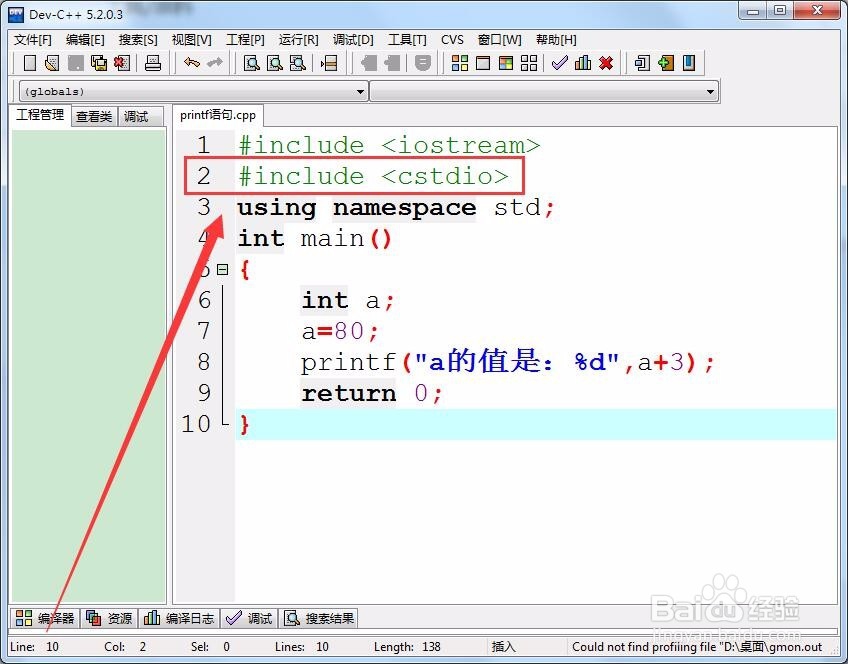Viewport: 848px width, 664px height.
Task: Click the Save file toolbar icon
Action: pyautogui.click(x=76, y=63)
